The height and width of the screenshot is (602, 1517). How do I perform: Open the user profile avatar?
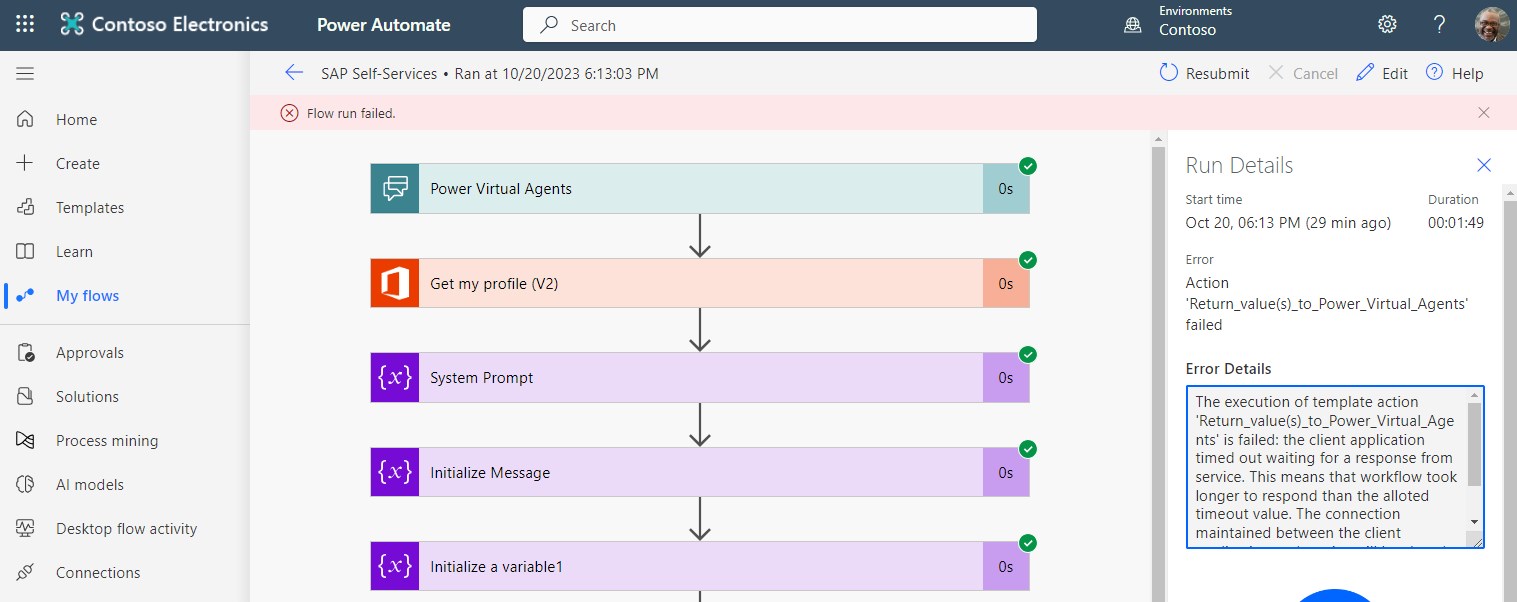click(1492, 25)
